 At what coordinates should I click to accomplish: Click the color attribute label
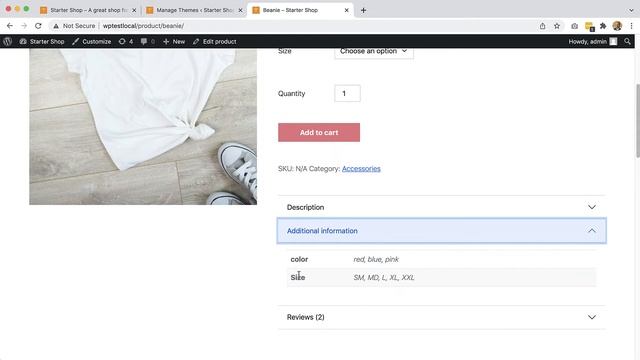pyautogui.click(x=299, y=259)
